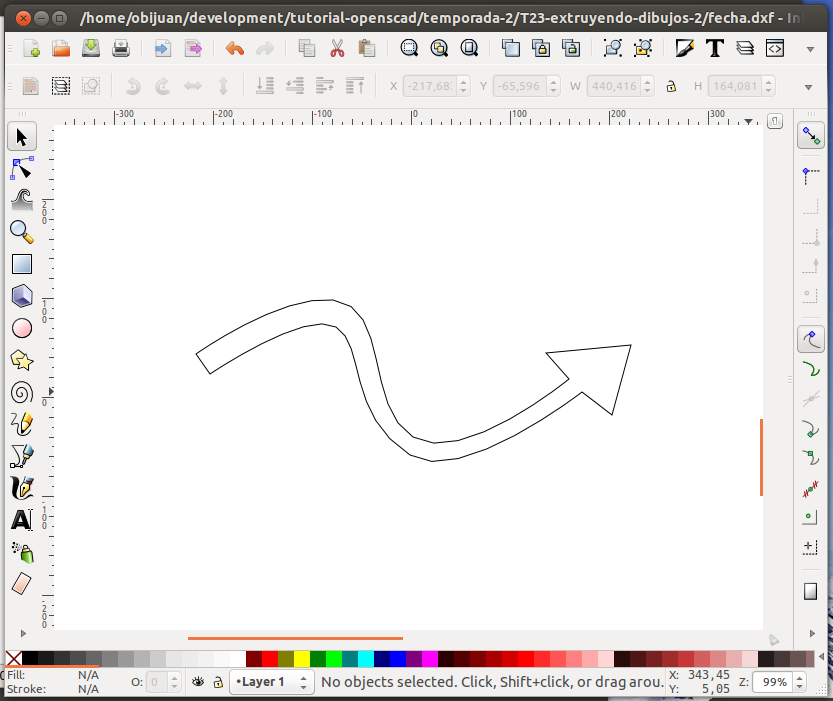
Task: Click the Cut scissors icon
Action: tap(336, 48)
